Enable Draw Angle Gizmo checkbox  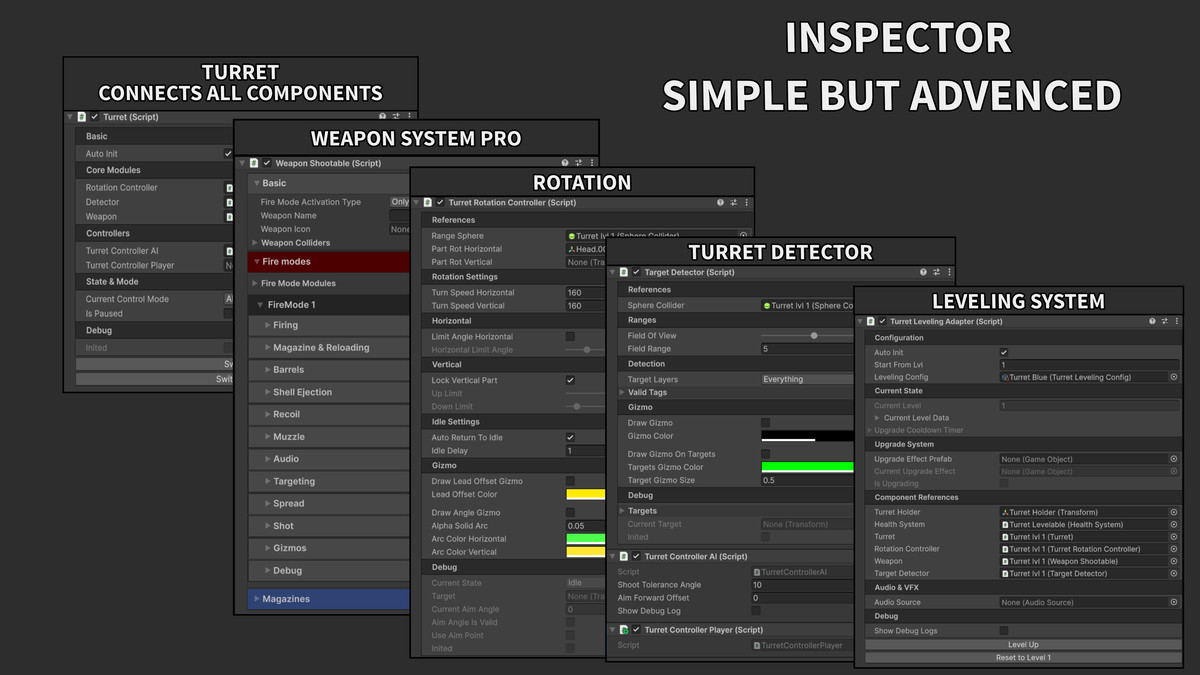570,513
